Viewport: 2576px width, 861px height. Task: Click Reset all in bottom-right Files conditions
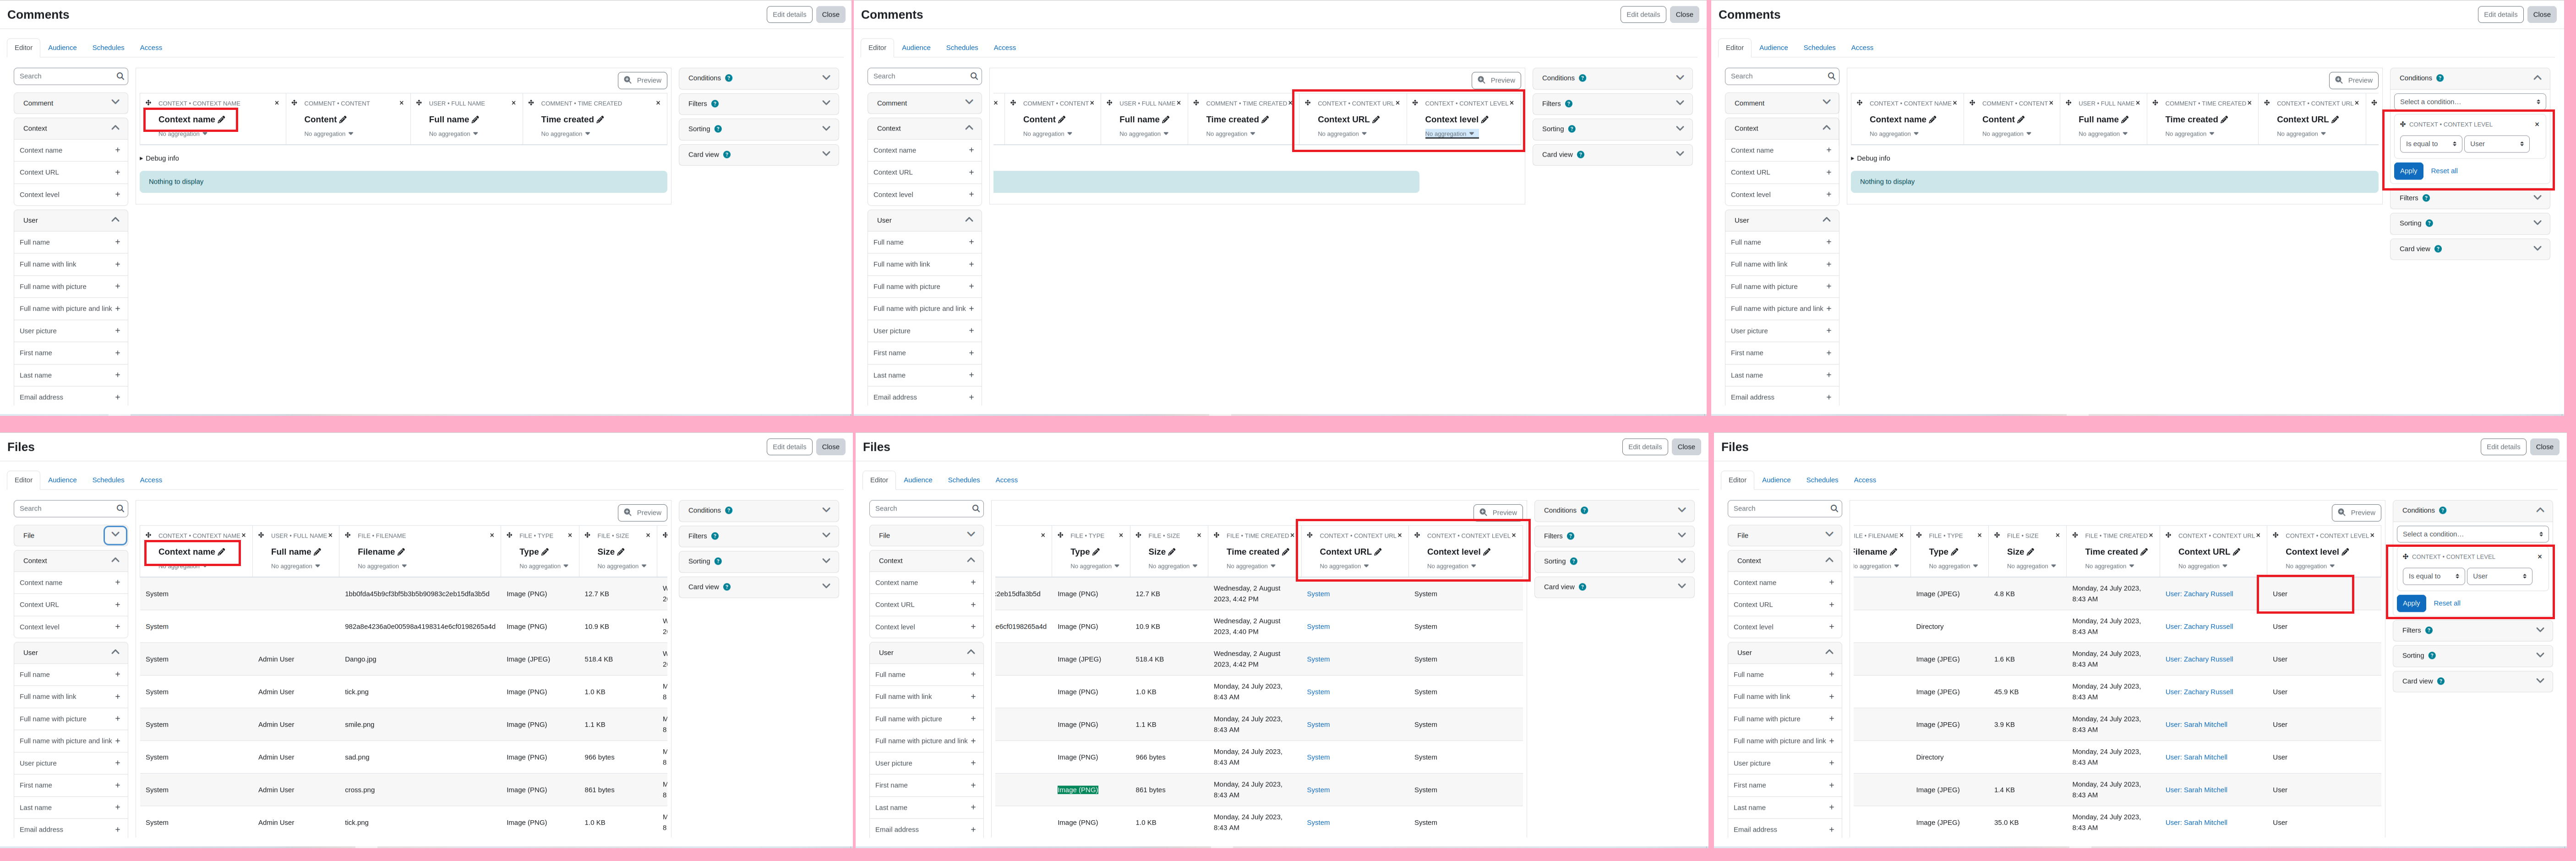pos(2446,603)
